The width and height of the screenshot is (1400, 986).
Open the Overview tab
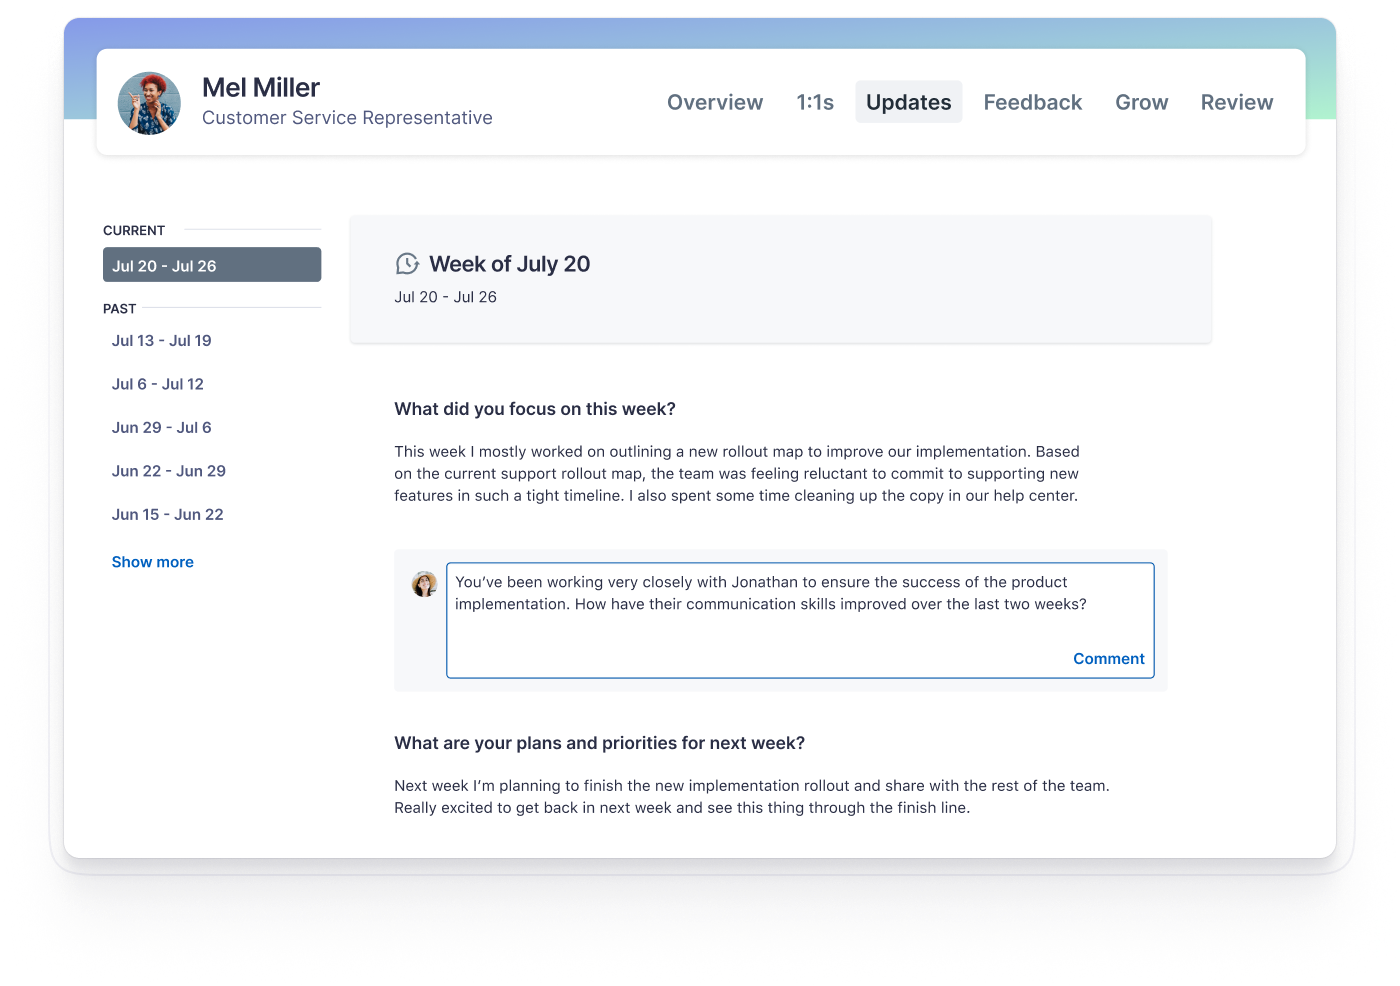pos(714,102)
